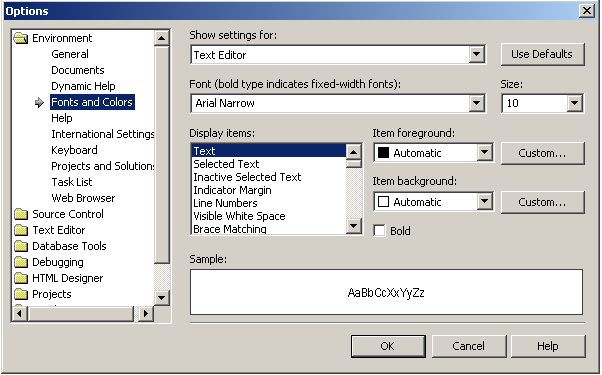
Task: Select Keyboard in the options tree
Action: point(74,150)
